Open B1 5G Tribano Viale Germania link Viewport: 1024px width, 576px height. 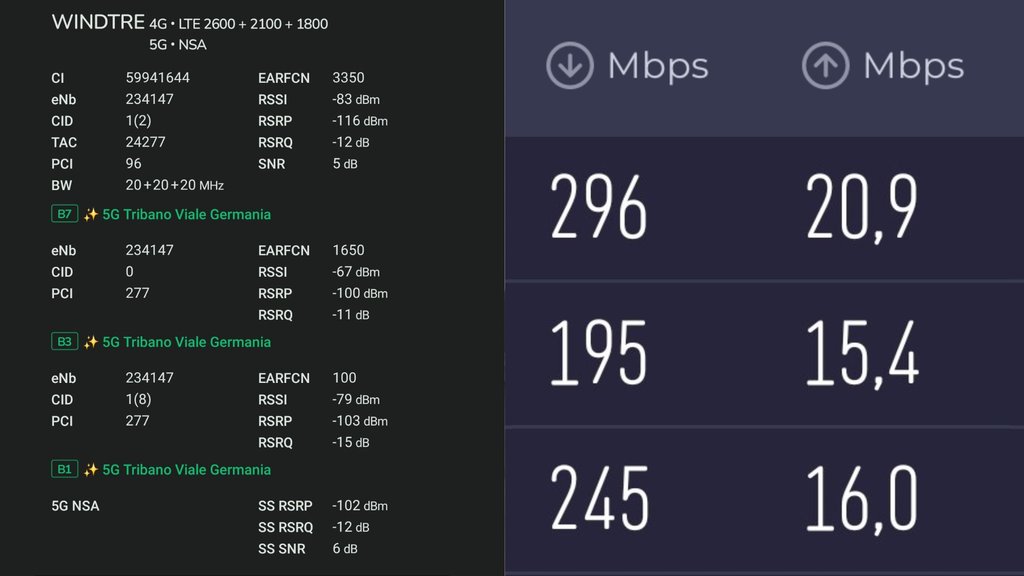186,469
